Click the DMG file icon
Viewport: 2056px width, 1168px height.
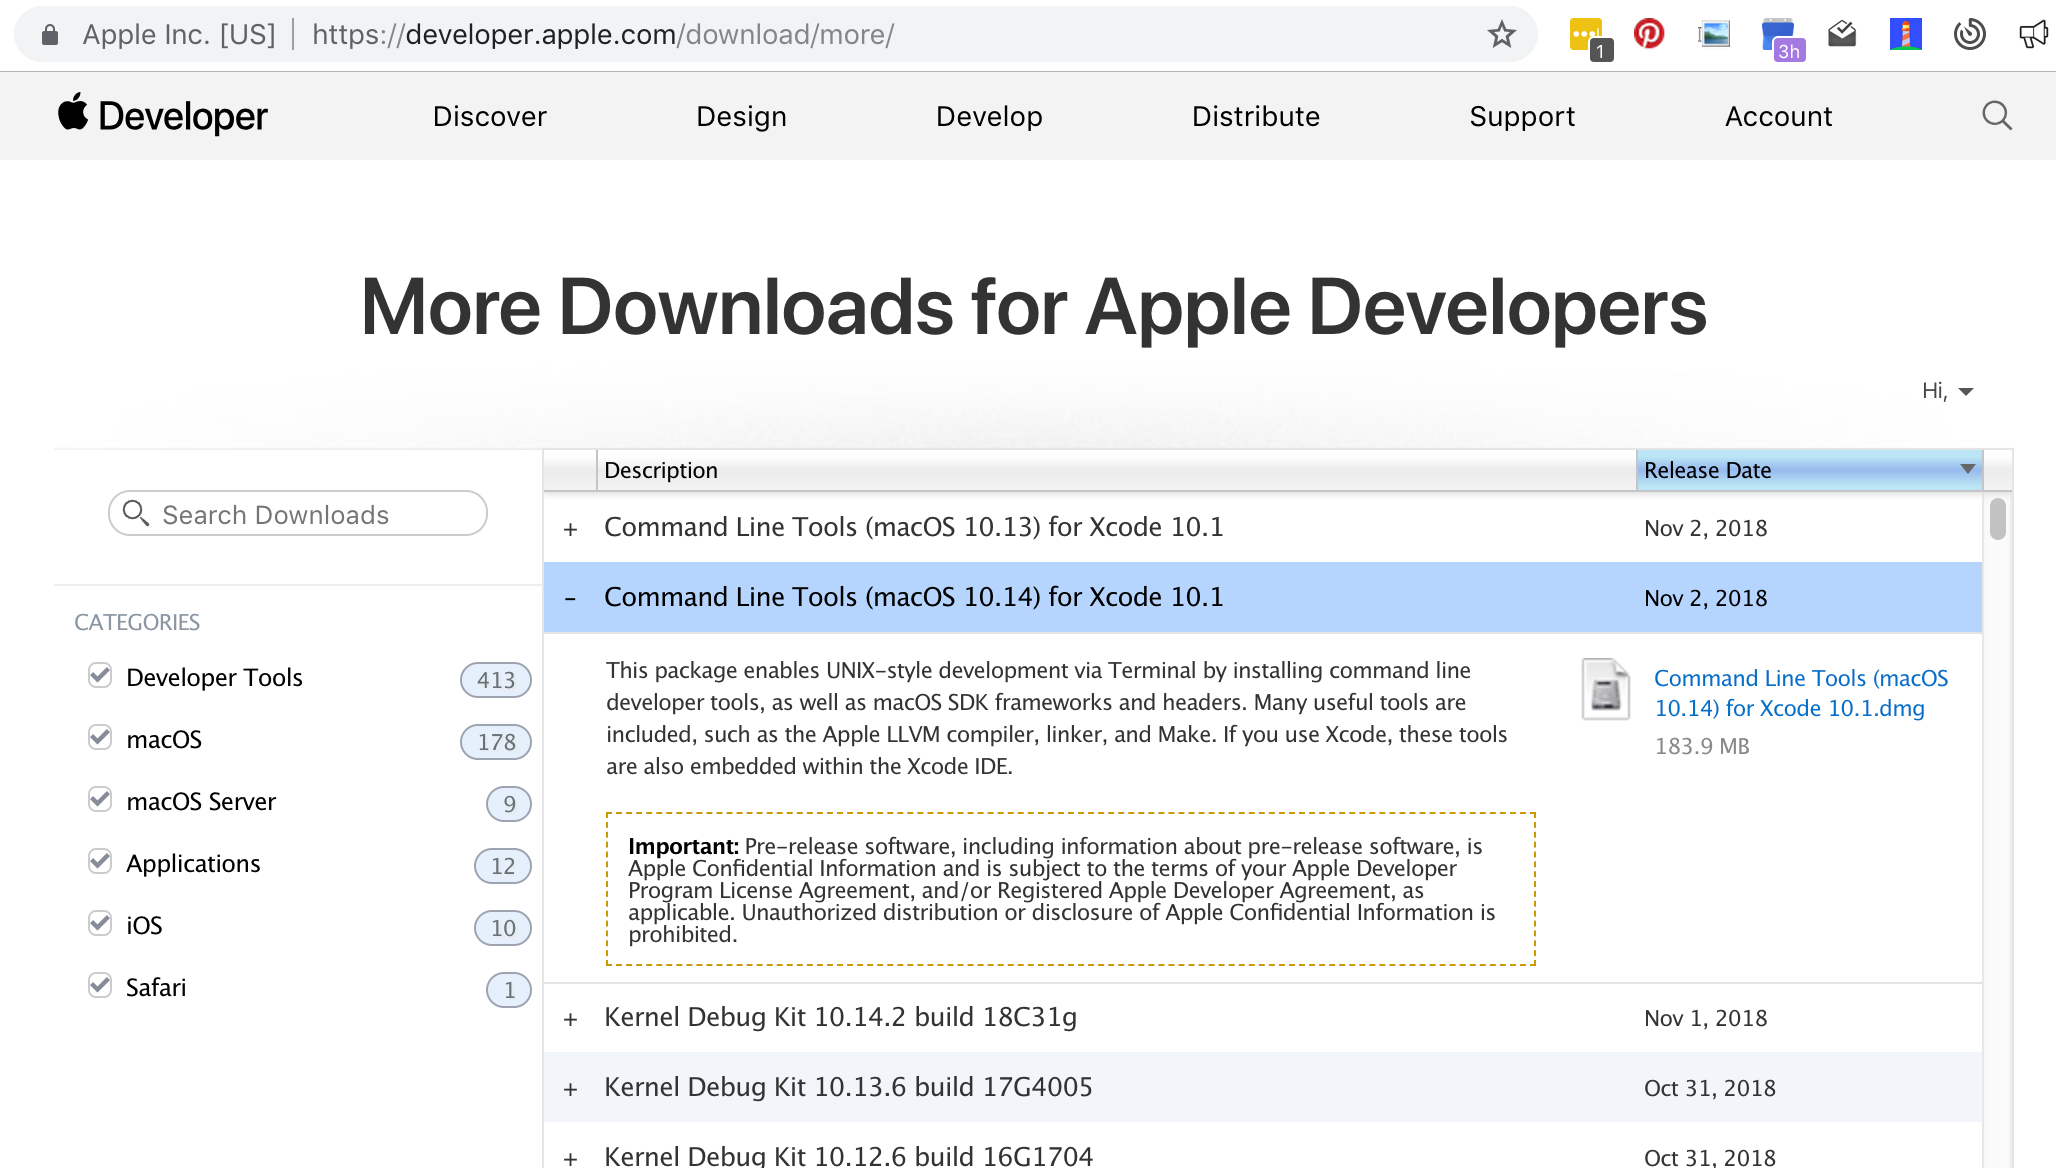click(x=1605, y=690)
